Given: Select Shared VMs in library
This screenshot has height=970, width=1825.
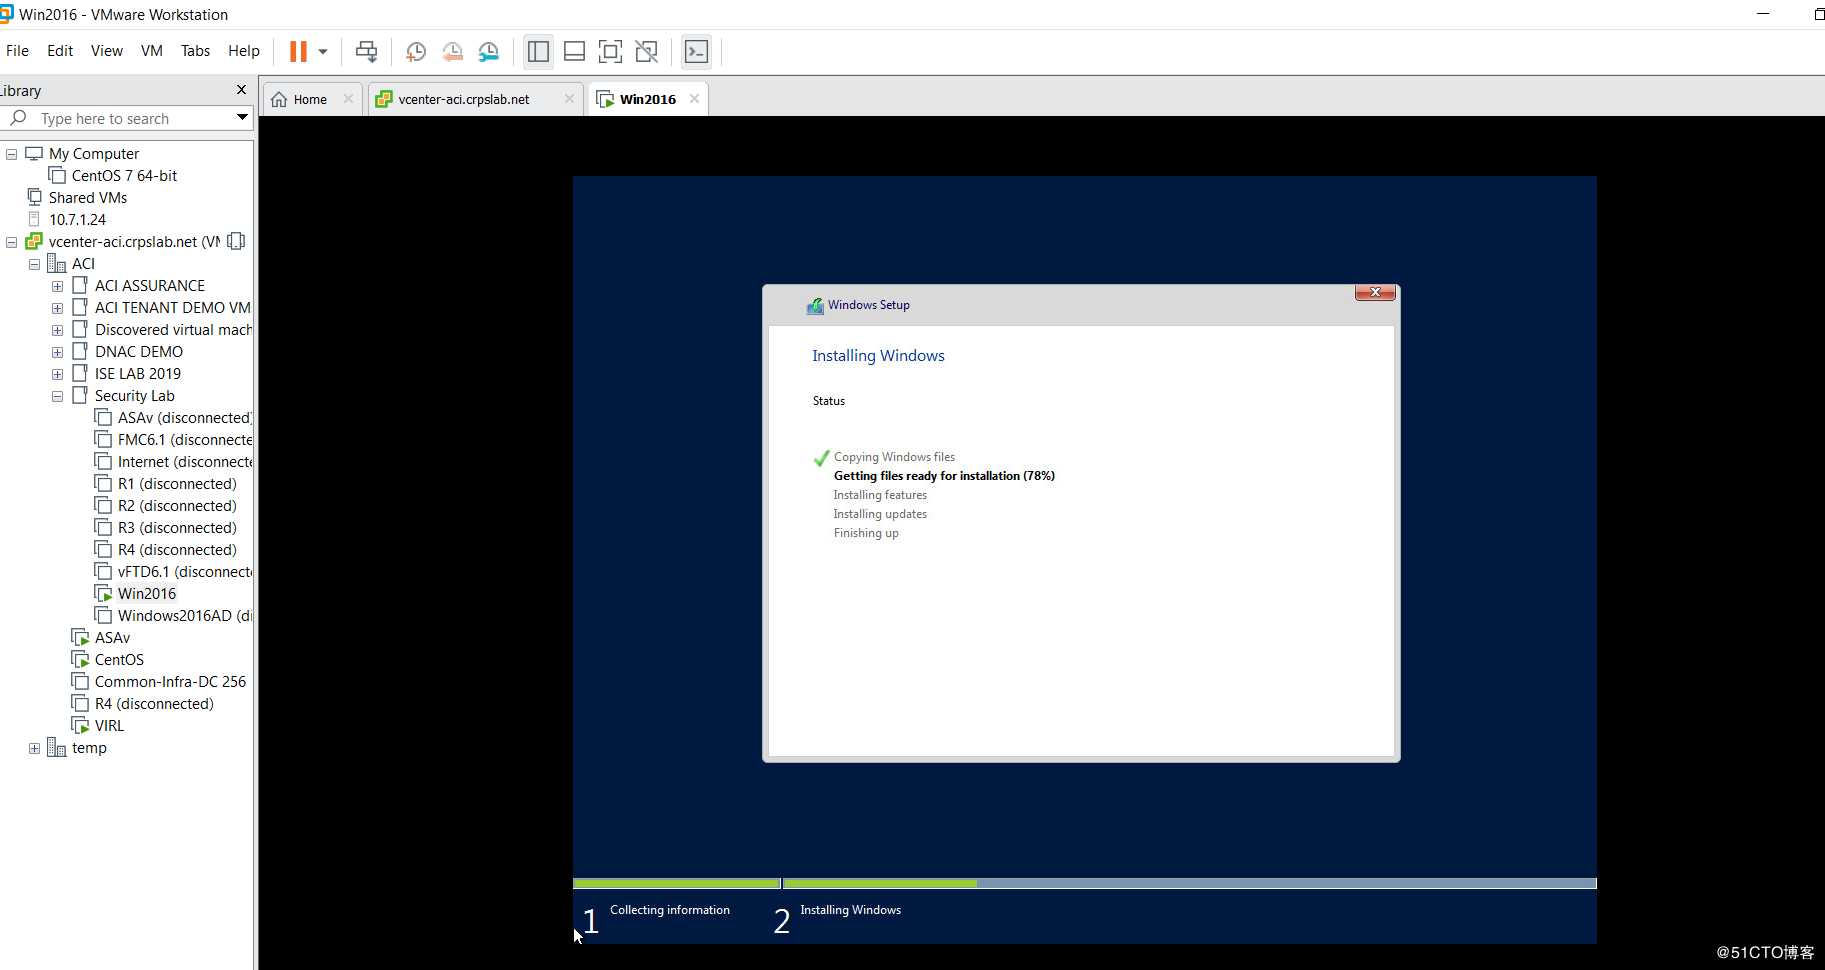Looking at the screenshot, I should coord(87,198).
